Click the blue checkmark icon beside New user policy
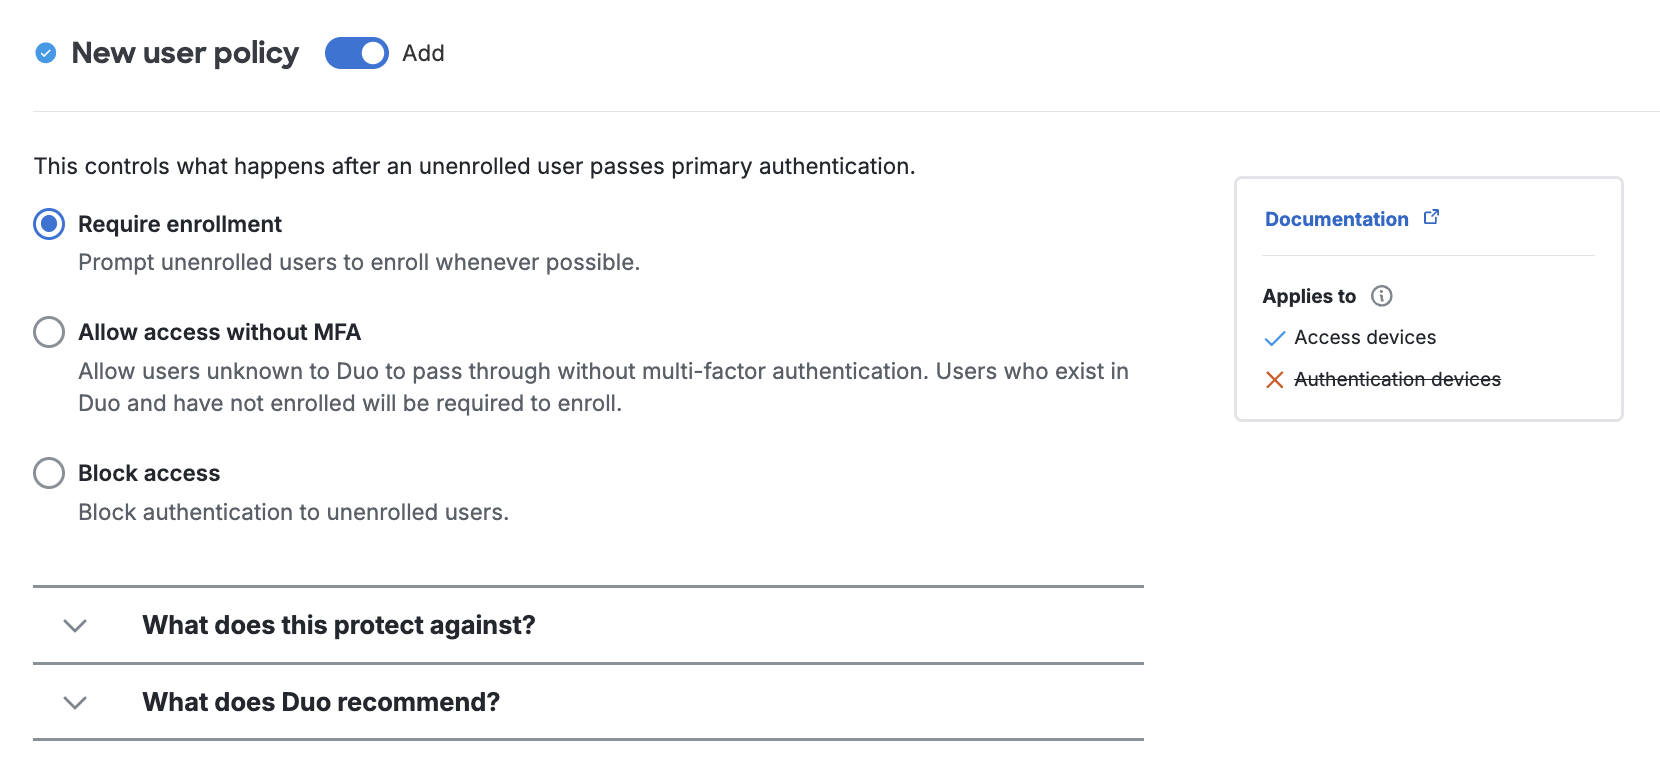The width and height of the screenshot is (1660, 773). (45, 54)
